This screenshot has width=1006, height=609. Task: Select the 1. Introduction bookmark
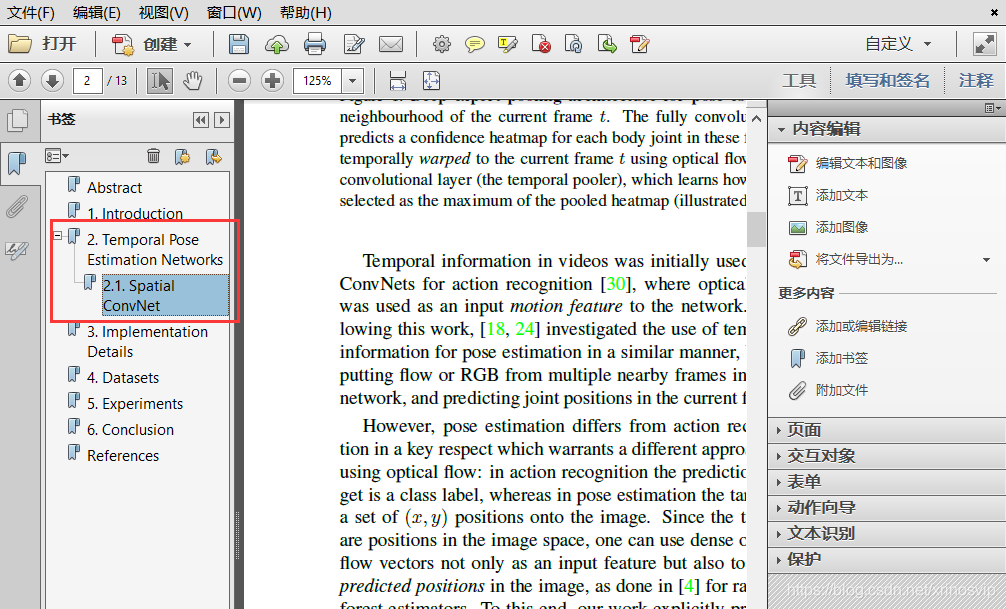(x=135, y=213)
